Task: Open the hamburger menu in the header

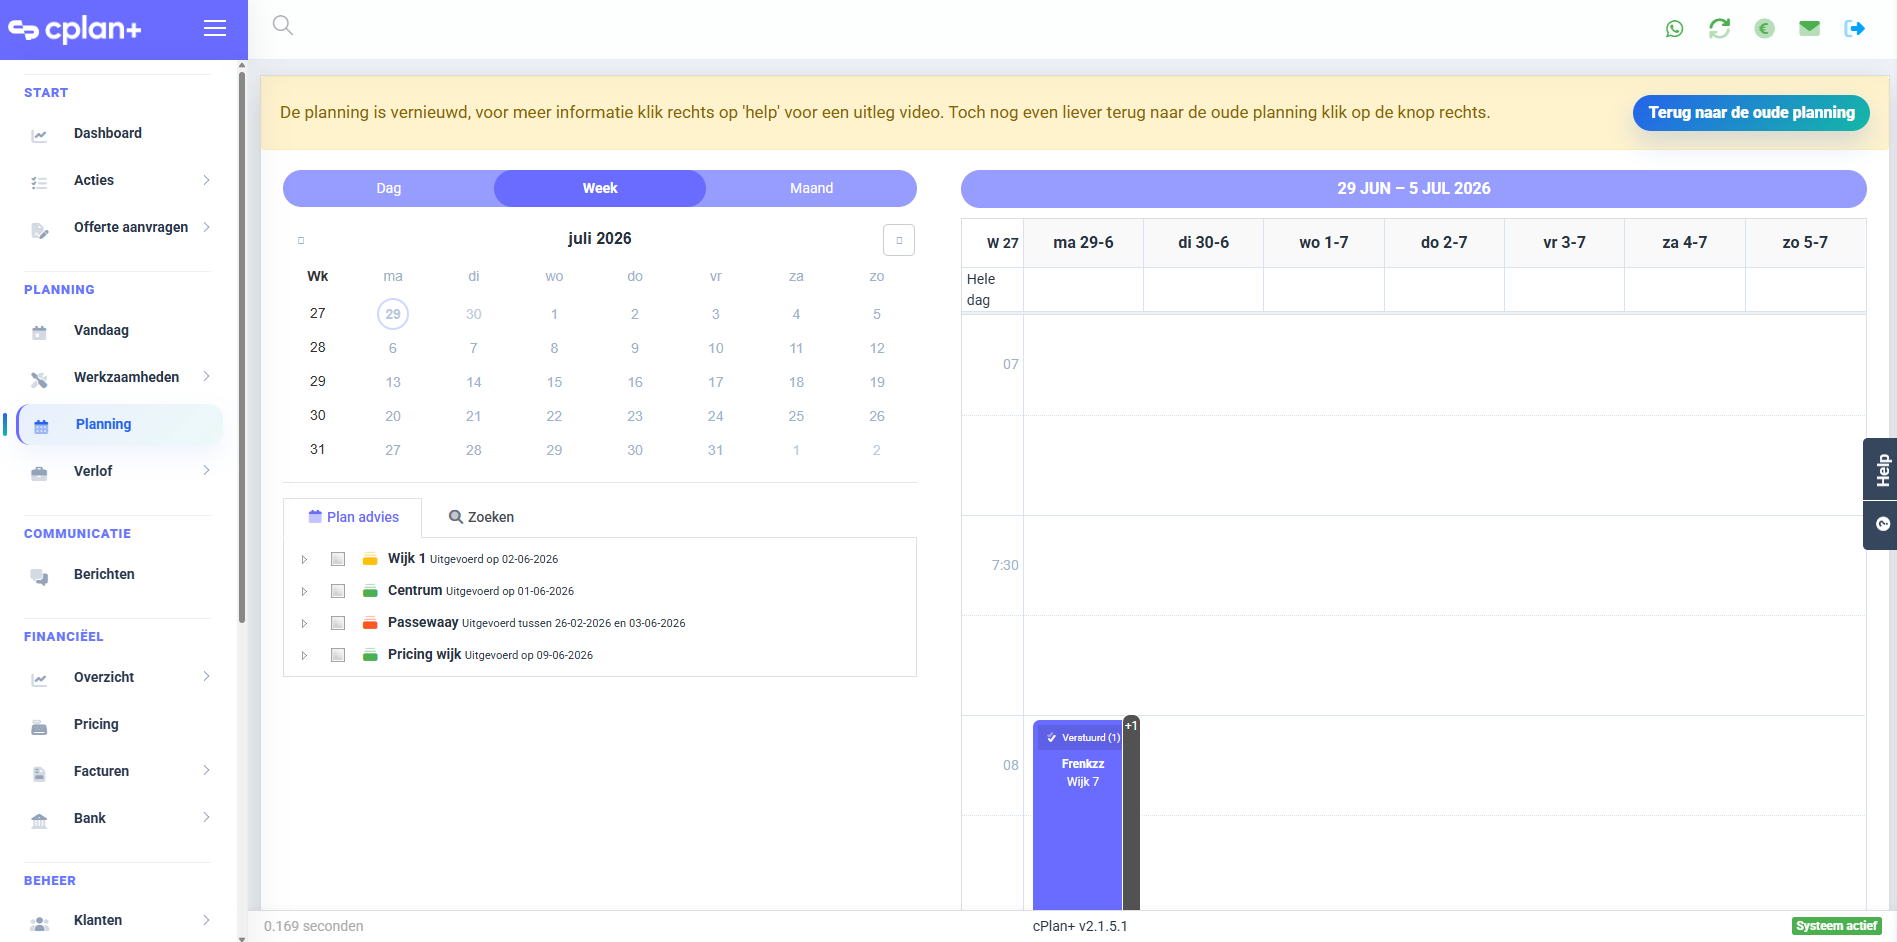Action: pos(215,29)
